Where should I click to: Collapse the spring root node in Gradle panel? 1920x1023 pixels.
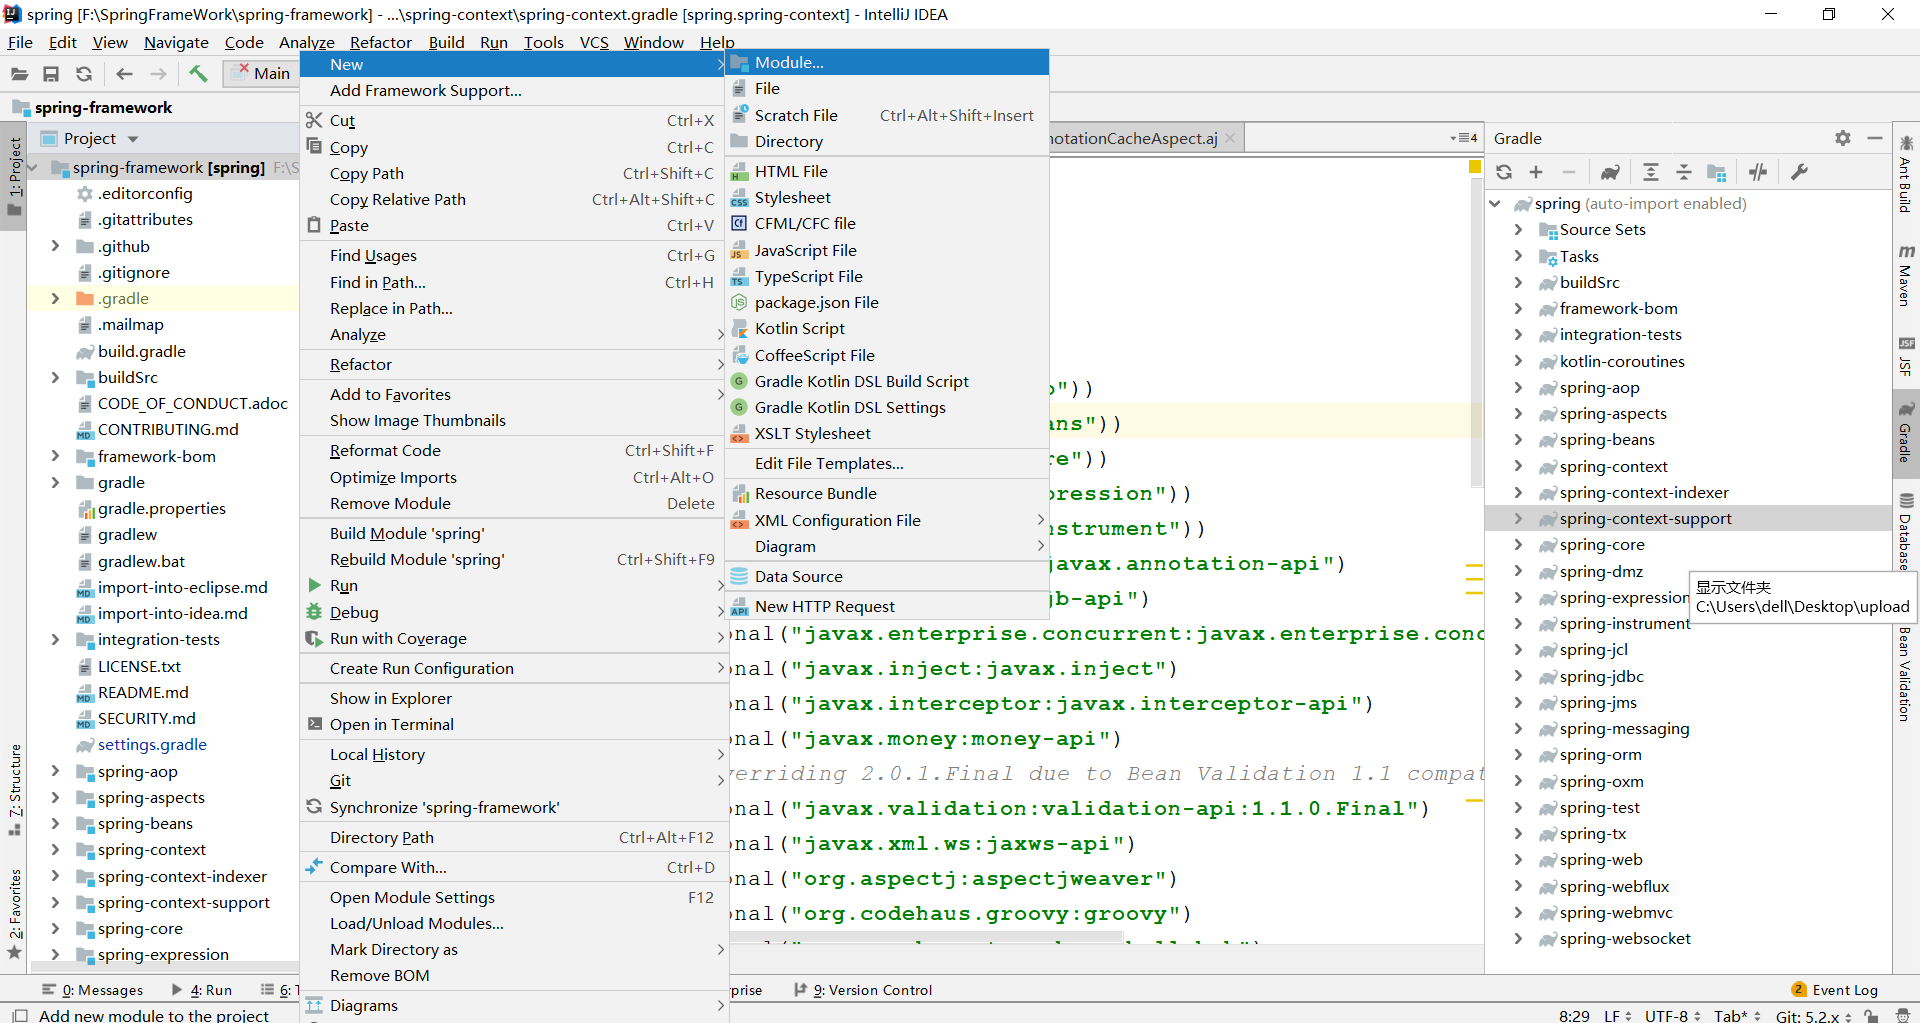pos(1496,204)
